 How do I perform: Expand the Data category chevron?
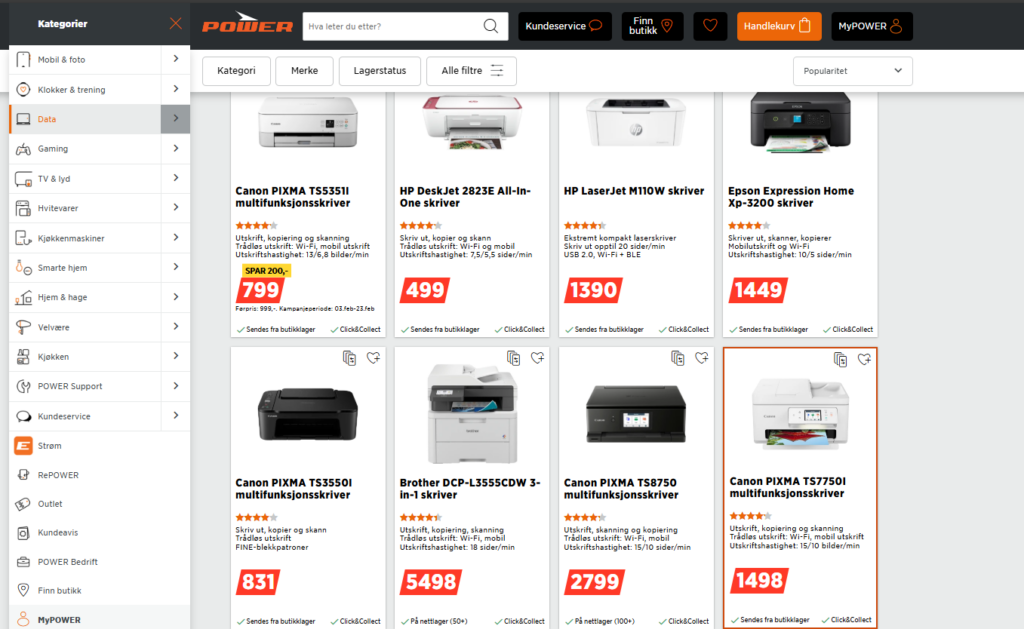point(176,119)
